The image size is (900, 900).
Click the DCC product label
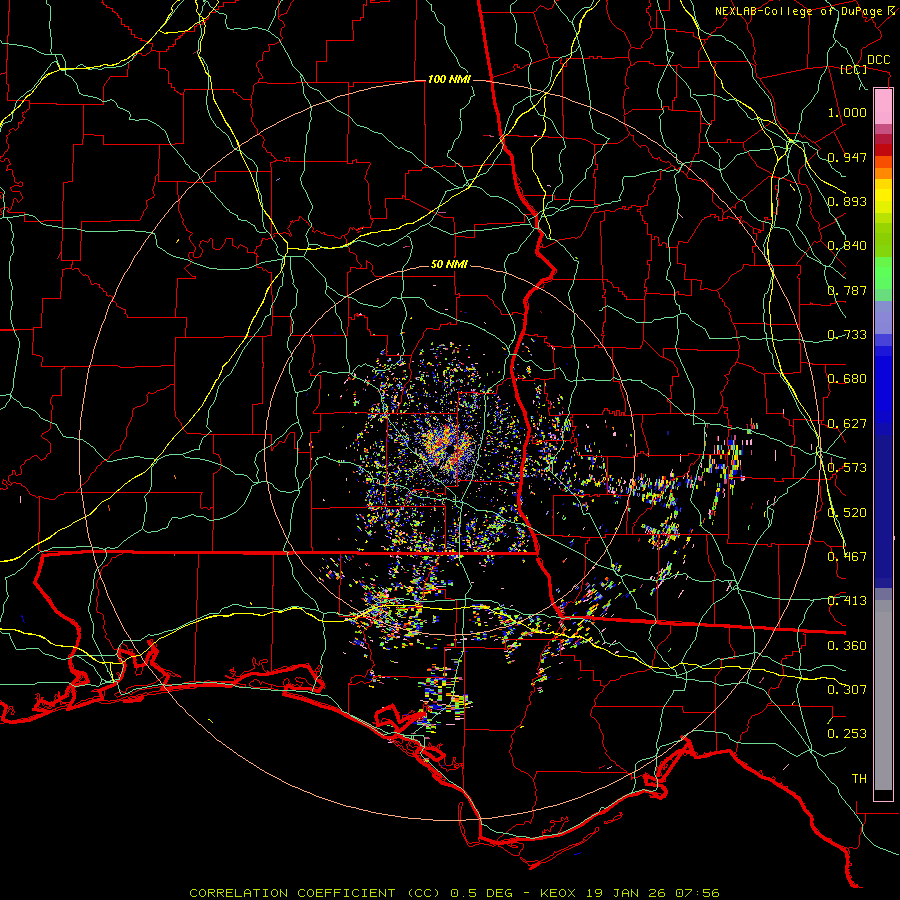coord(878,60)
